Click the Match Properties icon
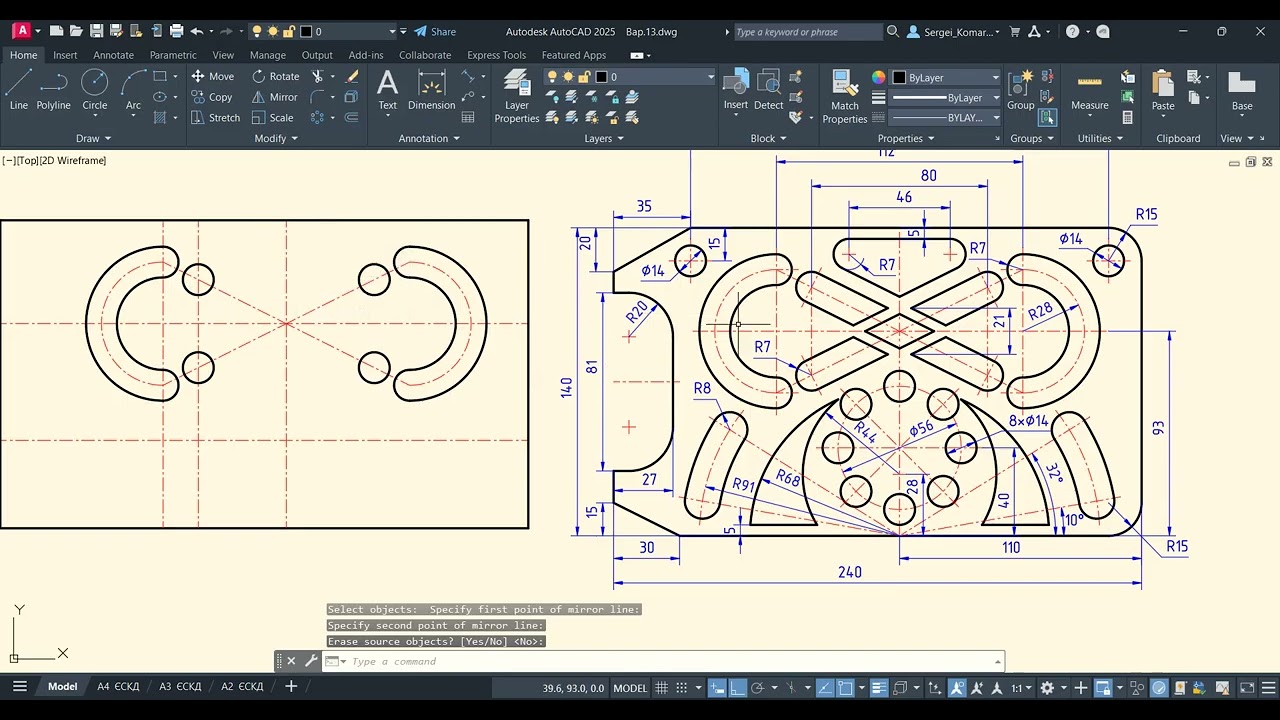Screen dimensions: 1280x720 click(845, 96)
